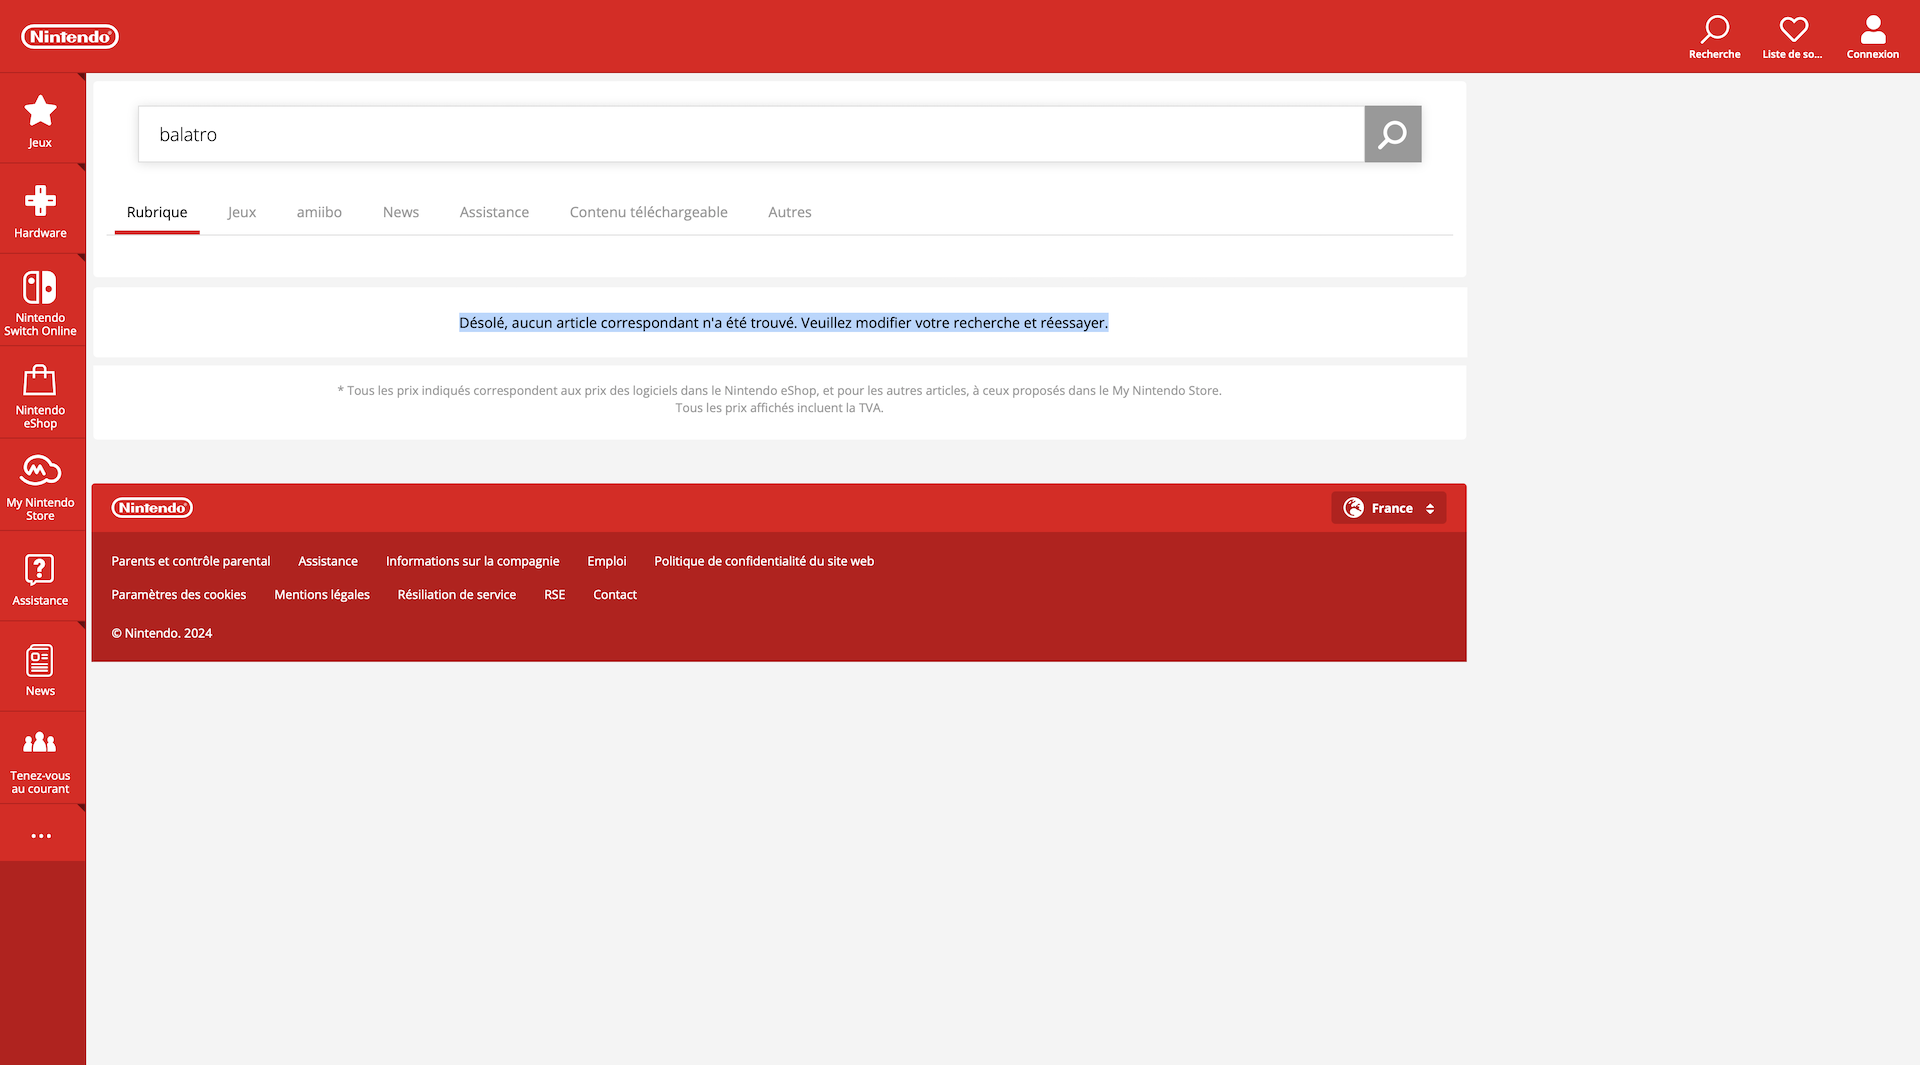
Task: Click the Nintendo logo in the header
Action: click(70, 37)
